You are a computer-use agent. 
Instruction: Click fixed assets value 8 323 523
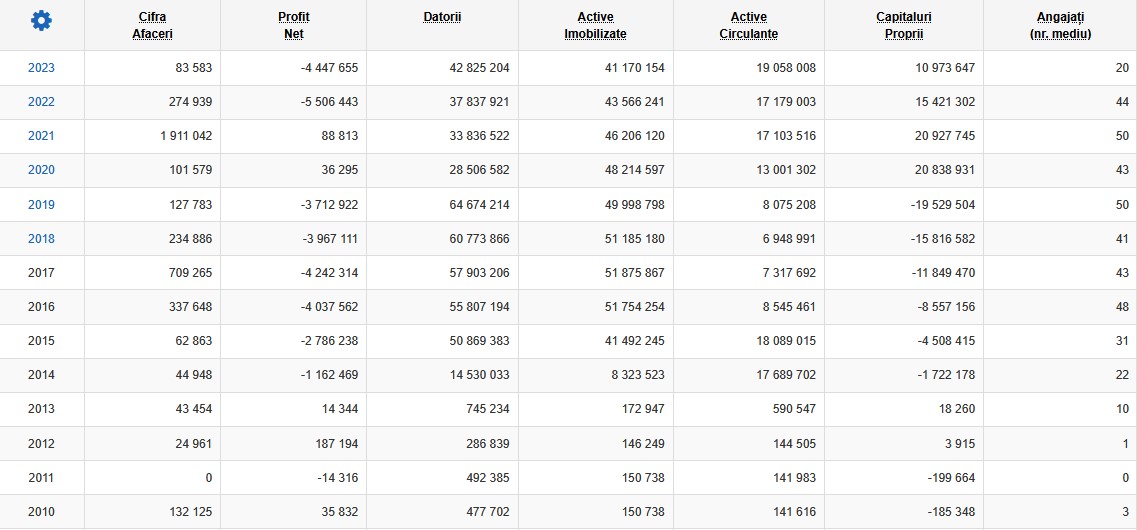click(x=638, y=375)
